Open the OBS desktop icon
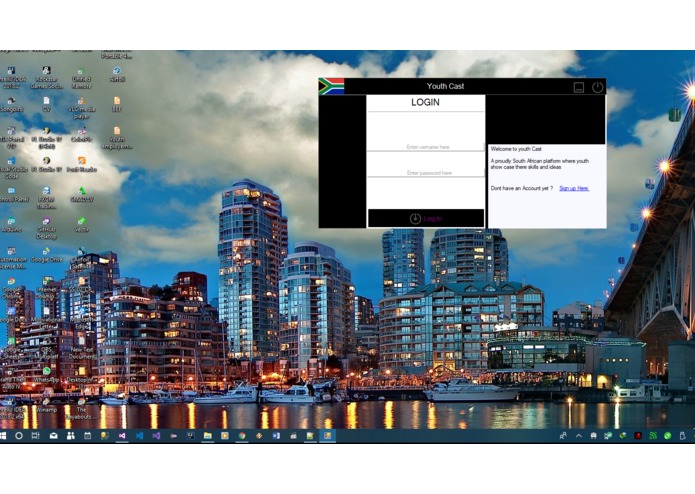The image size is (695, 494). [46, 348]
